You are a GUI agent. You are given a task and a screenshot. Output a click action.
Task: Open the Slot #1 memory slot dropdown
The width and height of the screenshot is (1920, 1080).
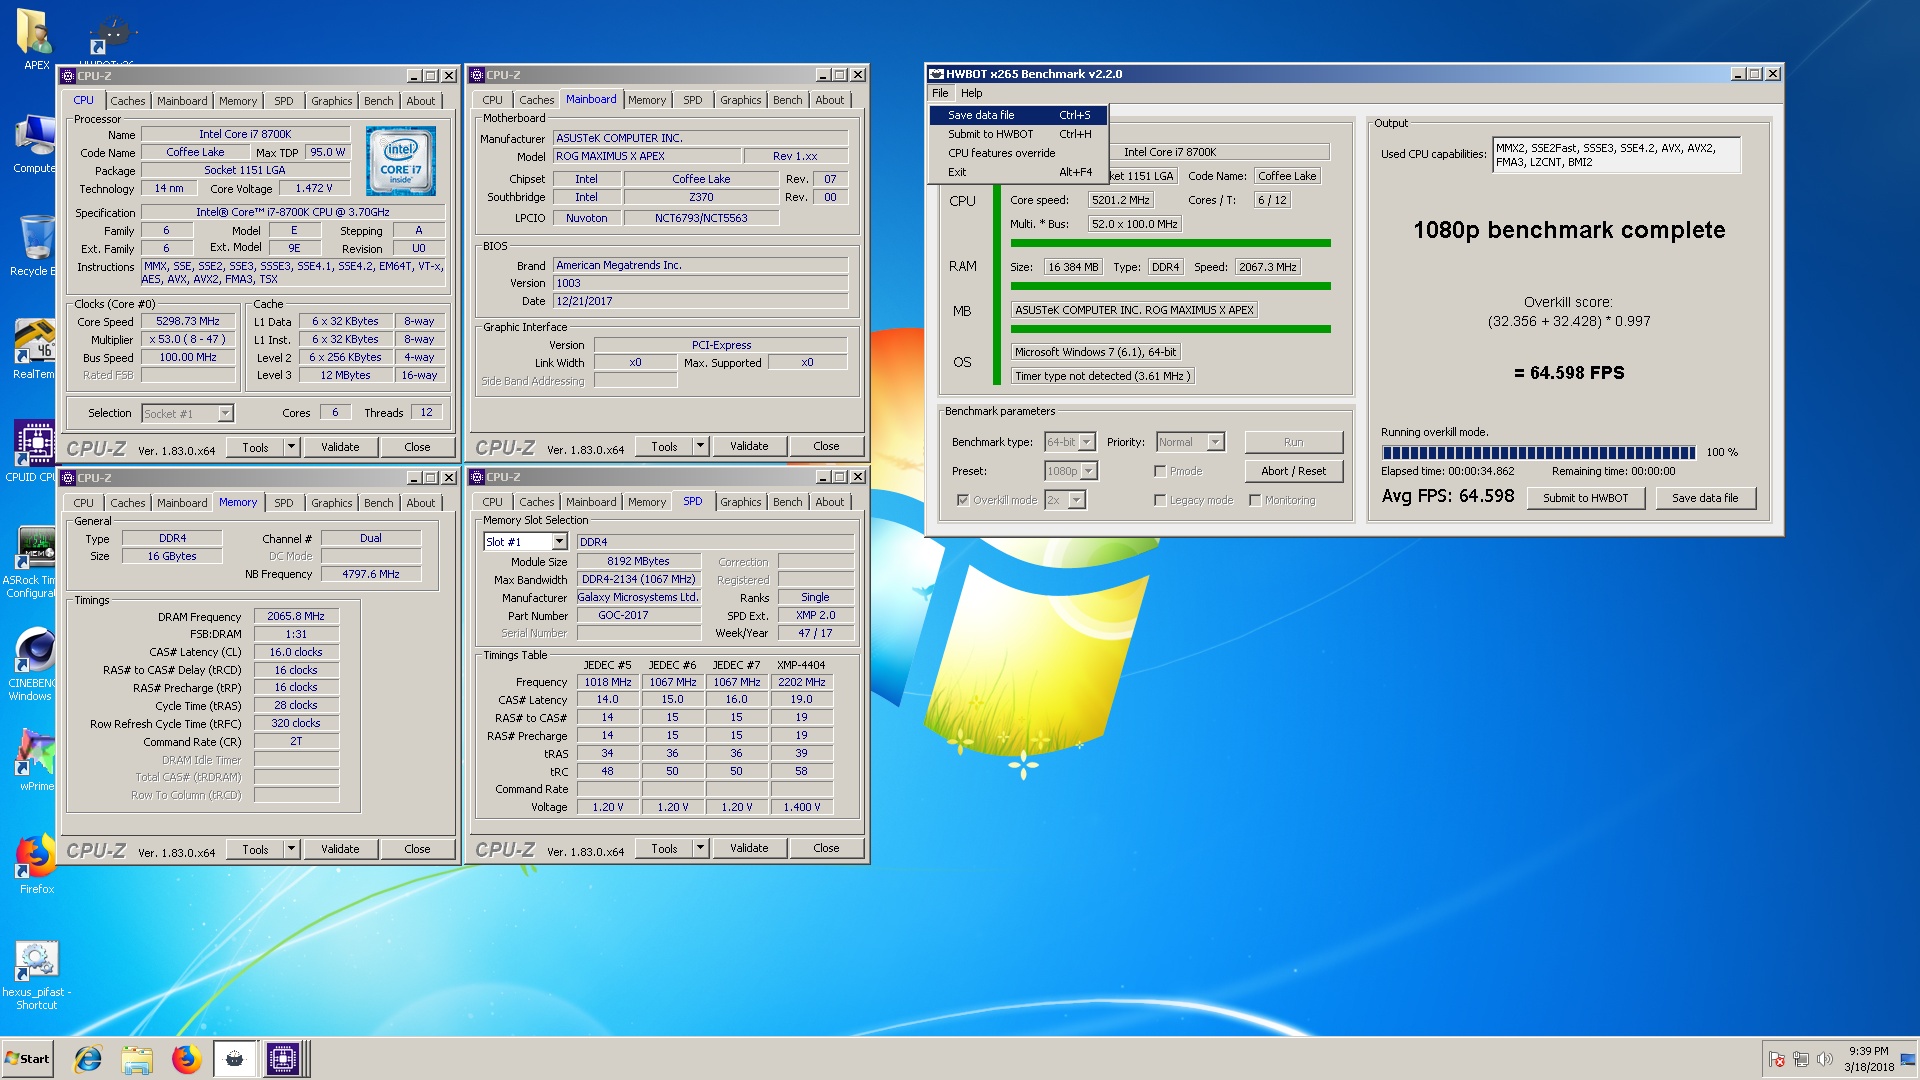point(526,542)
